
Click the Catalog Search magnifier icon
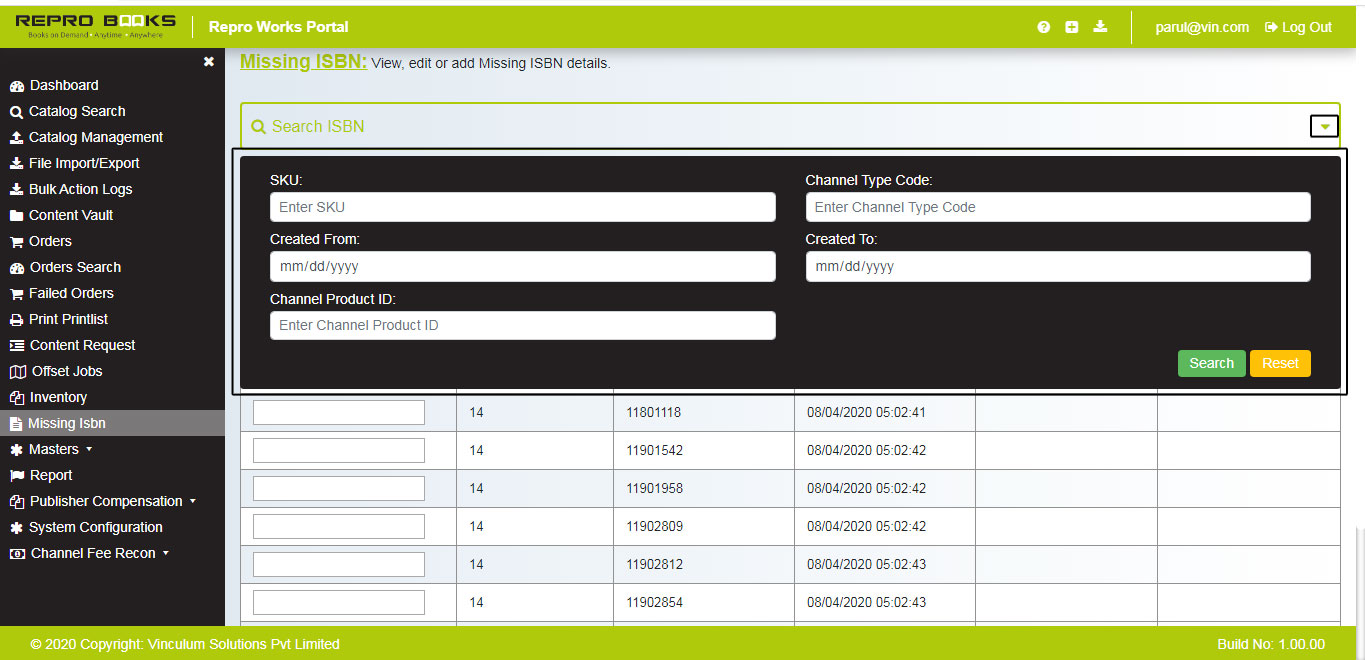tap(14, 111)
